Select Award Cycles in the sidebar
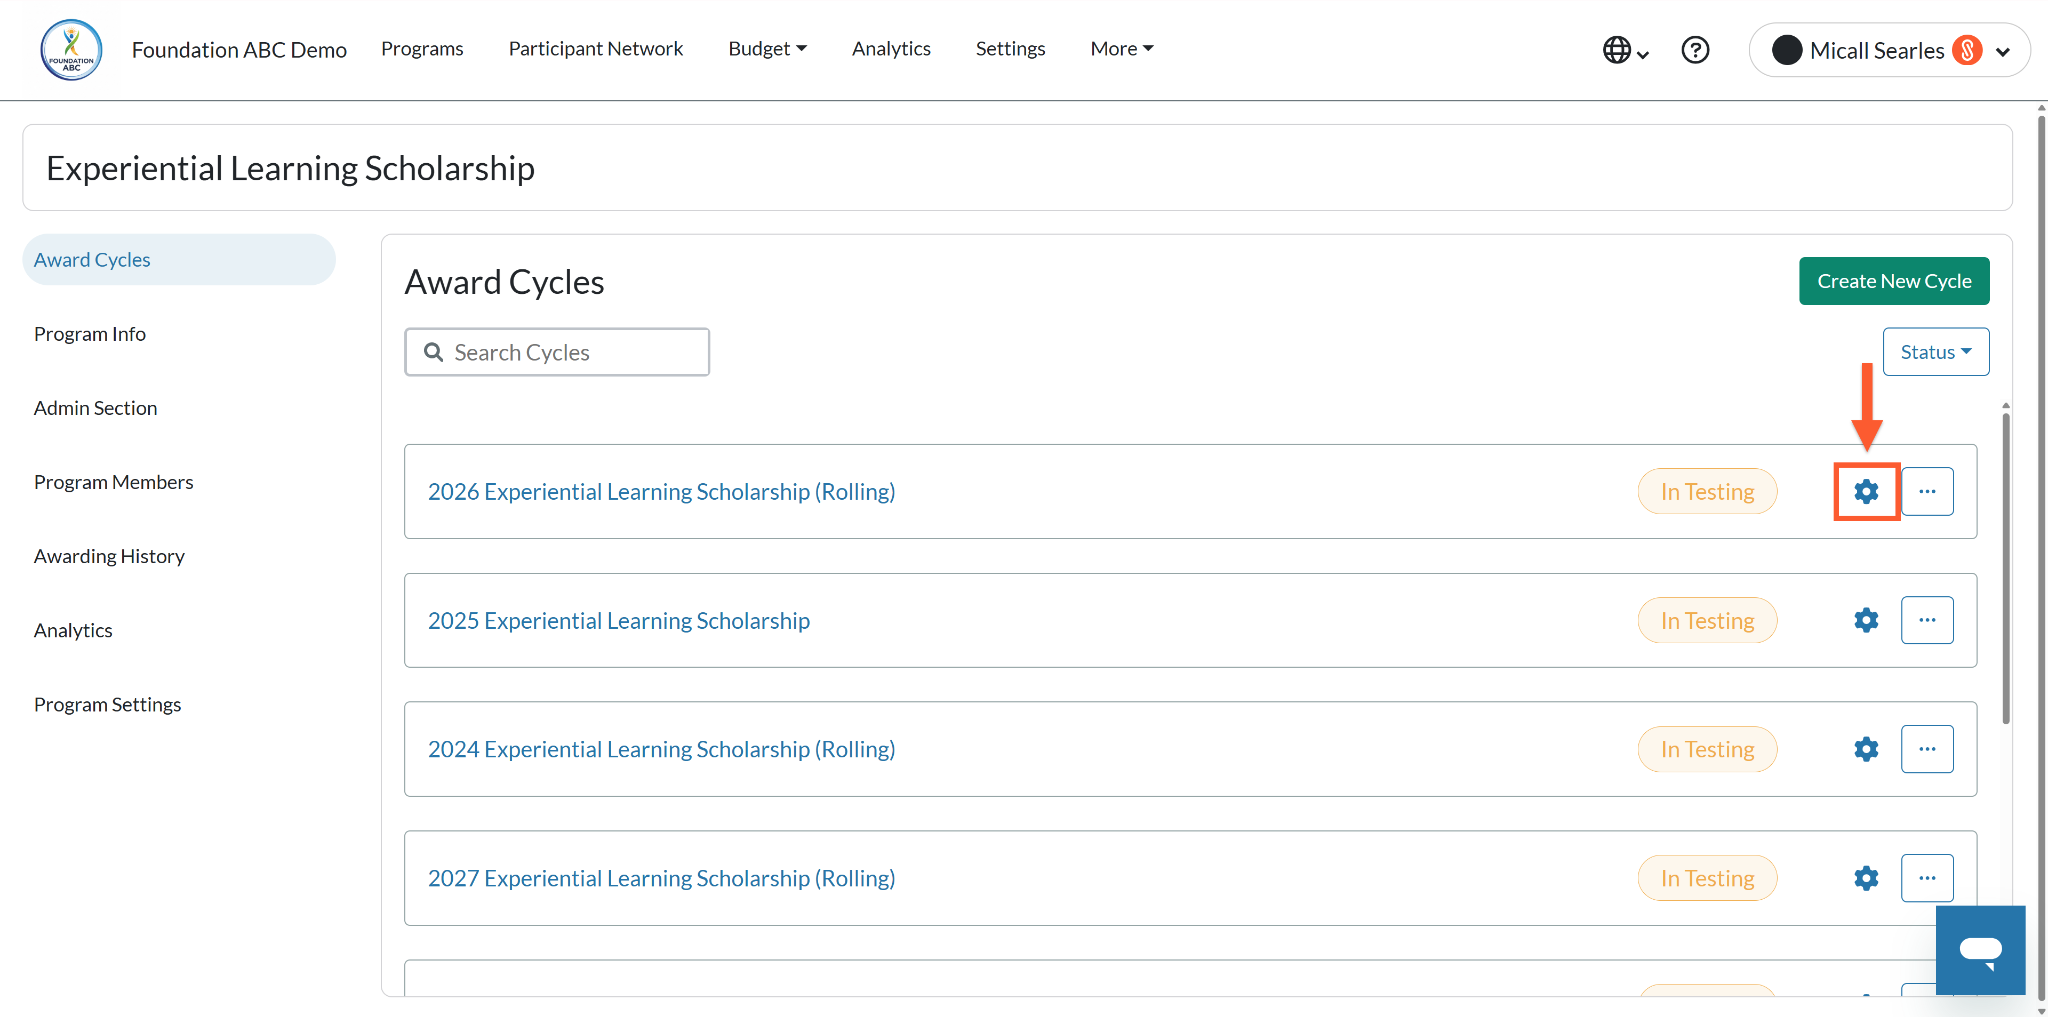This screenshot has height=1017, width=2048. point(179,260)
